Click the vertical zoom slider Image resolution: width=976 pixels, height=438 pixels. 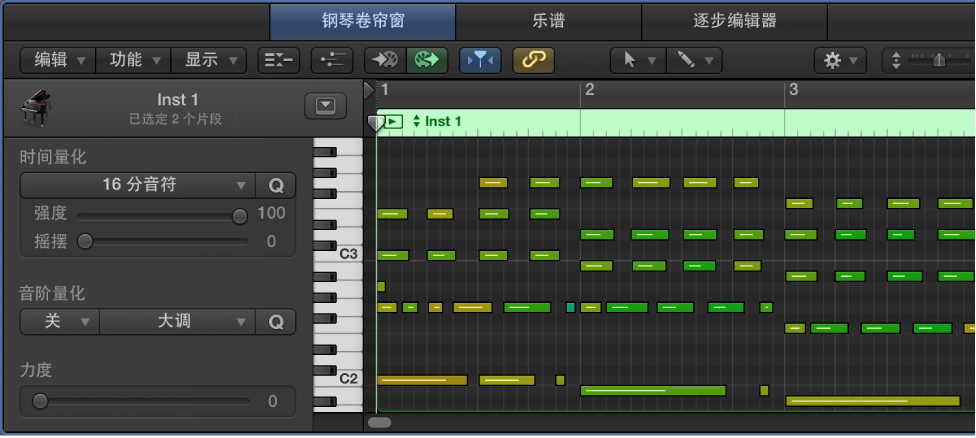coord(939,60)
